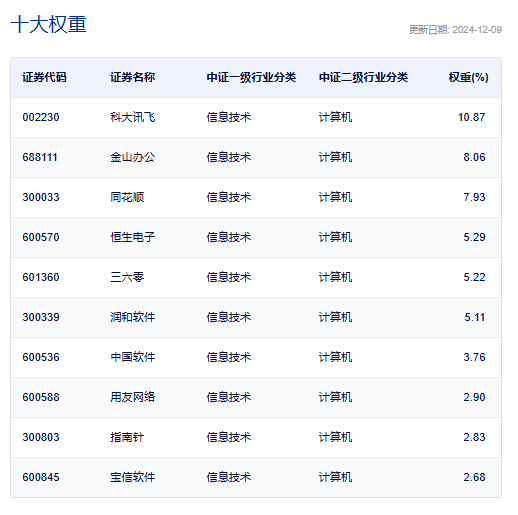Click 信息技术 in the 金山办公 row
The height and width of the screenshot is (515, 518).
[229, 157]
